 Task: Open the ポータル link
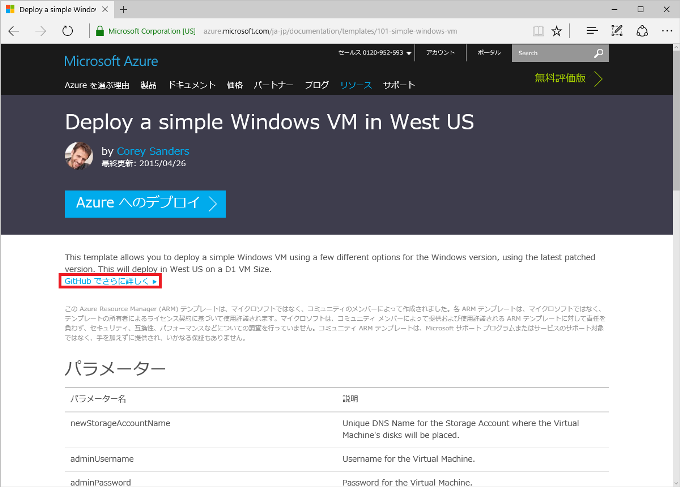(x=489, y=52)
